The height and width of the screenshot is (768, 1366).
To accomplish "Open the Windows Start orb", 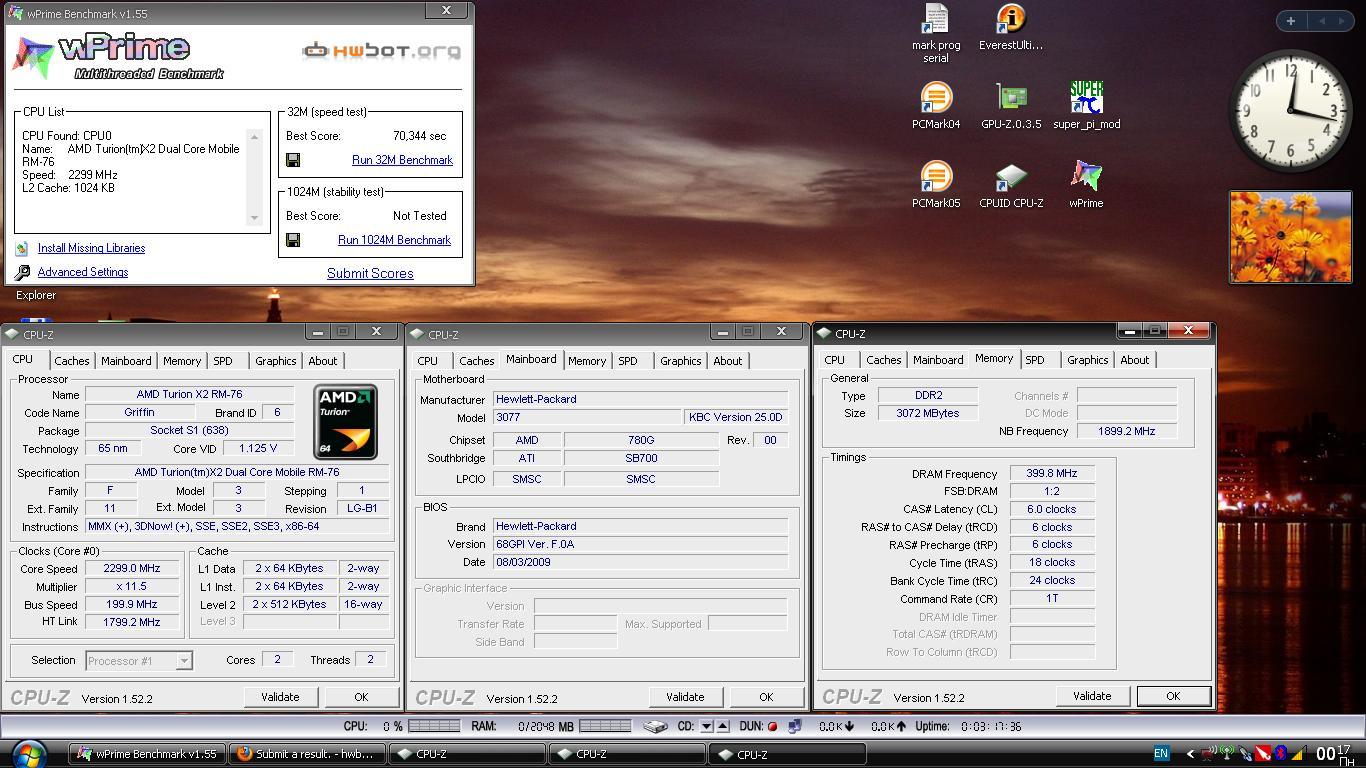I will pos(28,754).
